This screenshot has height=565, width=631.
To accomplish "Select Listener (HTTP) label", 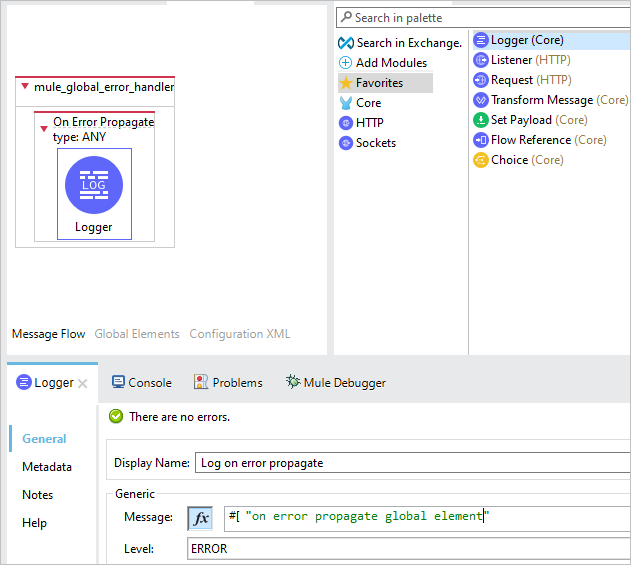I will click(x=531, y=60).
